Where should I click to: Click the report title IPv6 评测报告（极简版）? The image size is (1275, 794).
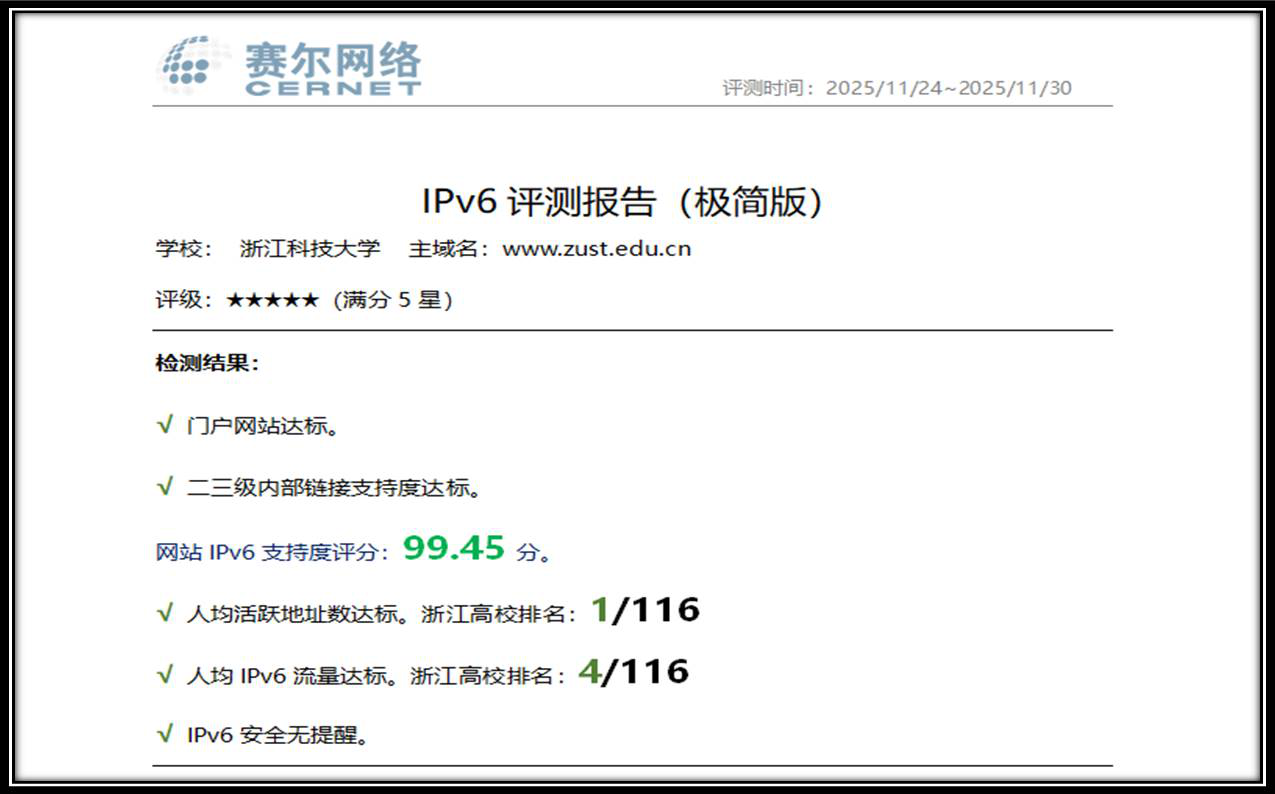[x=624, y=202]
